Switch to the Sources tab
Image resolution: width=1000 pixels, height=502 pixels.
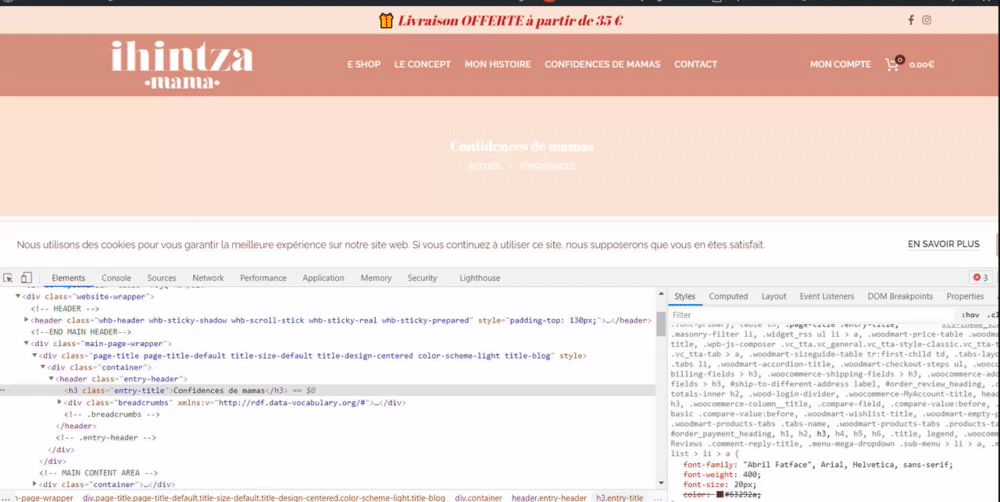[161, 278]
